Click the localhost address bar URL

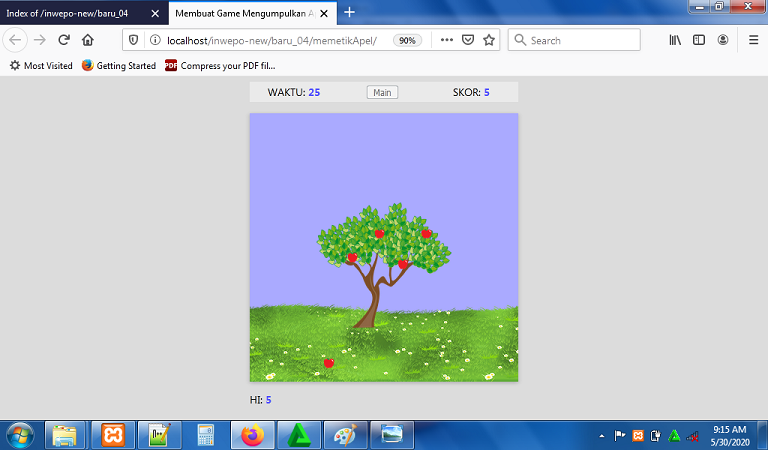point(272,41)
